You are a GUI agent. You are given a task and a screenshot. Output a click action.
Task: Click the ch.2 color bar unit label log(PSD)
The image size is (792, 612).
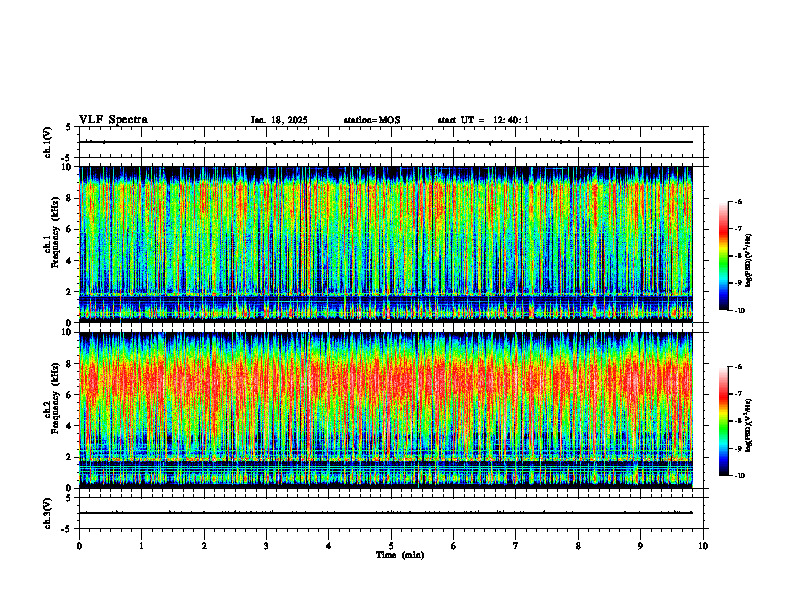click(x=749, y=426)
